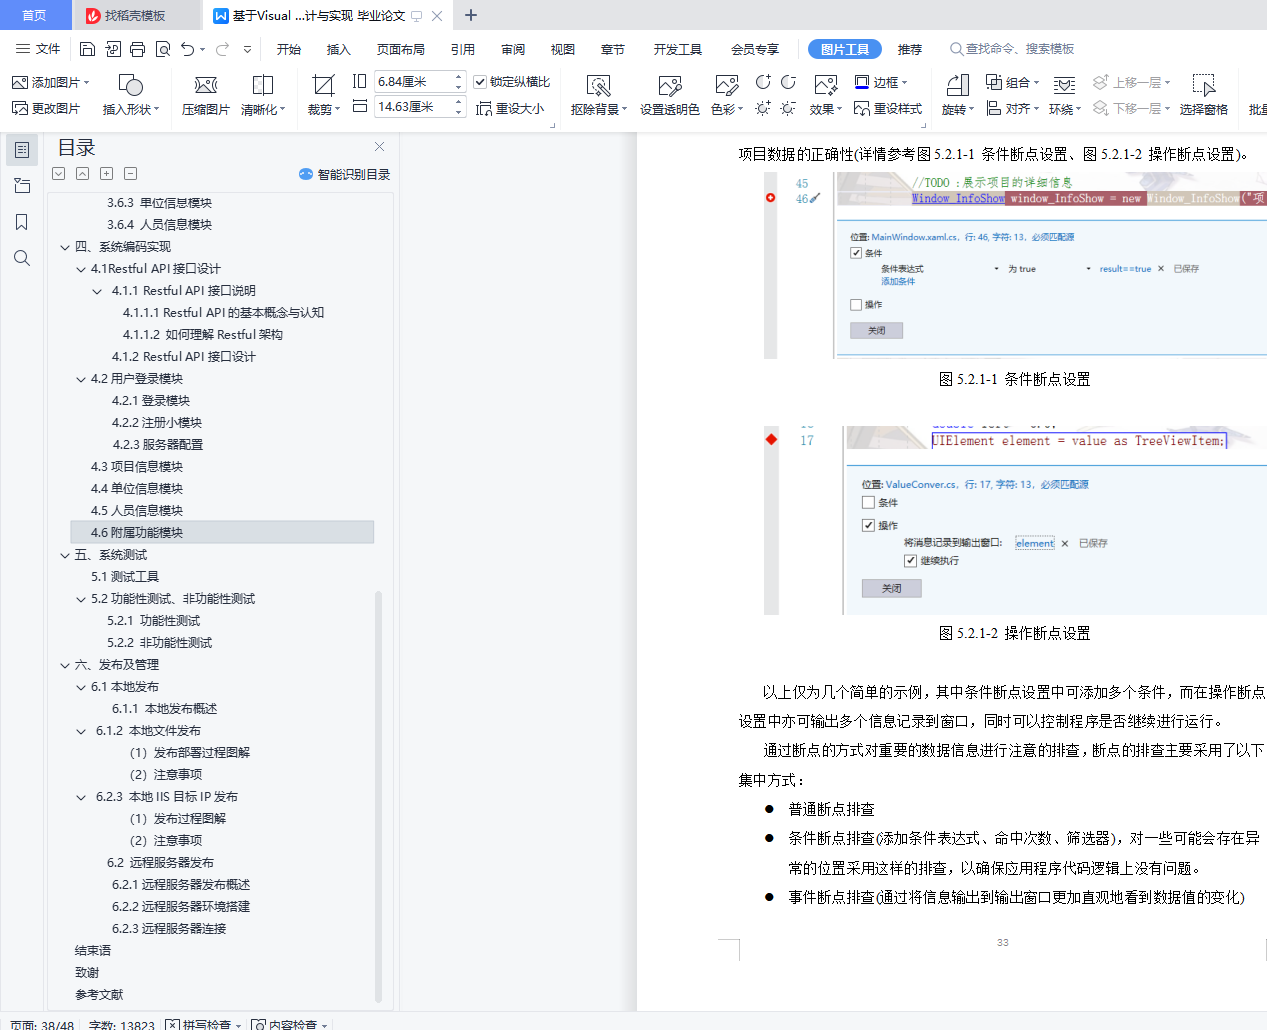Collapse the 五、系统测试 section

point(65,555)
